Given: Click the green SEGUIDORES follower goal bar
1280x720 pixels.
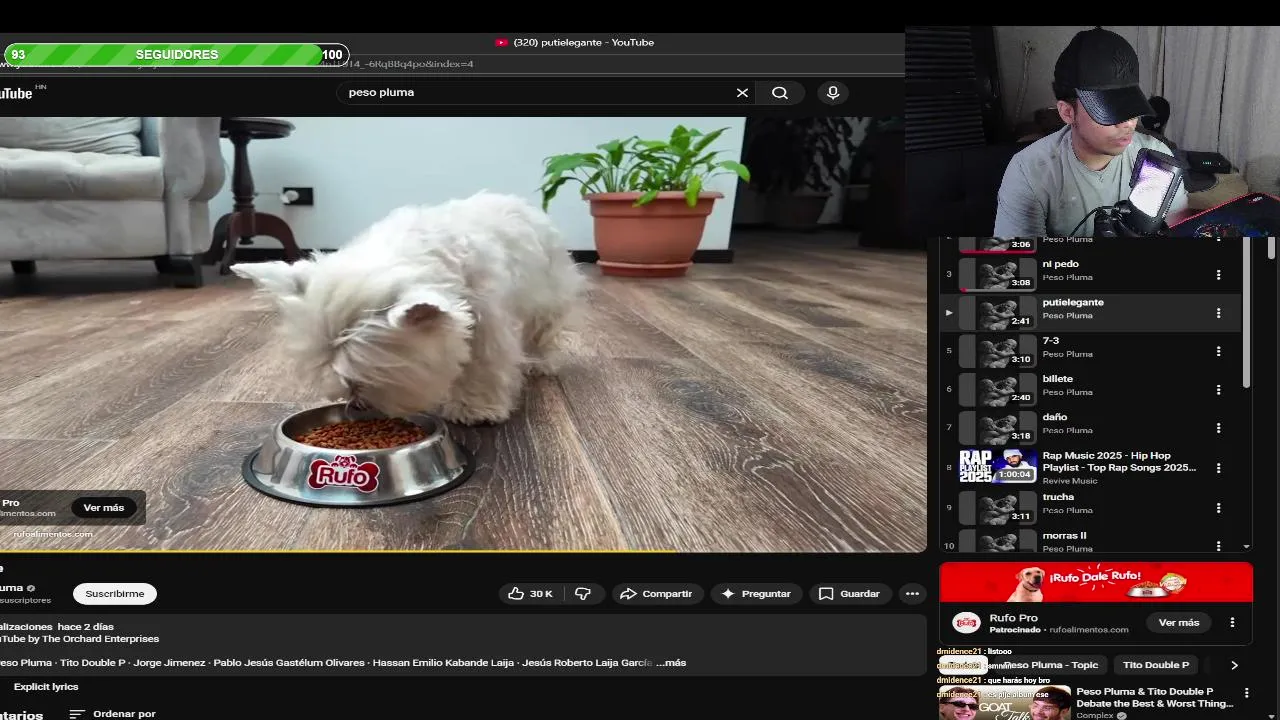Looking at the screenshot, I should [x=176, y=55].
